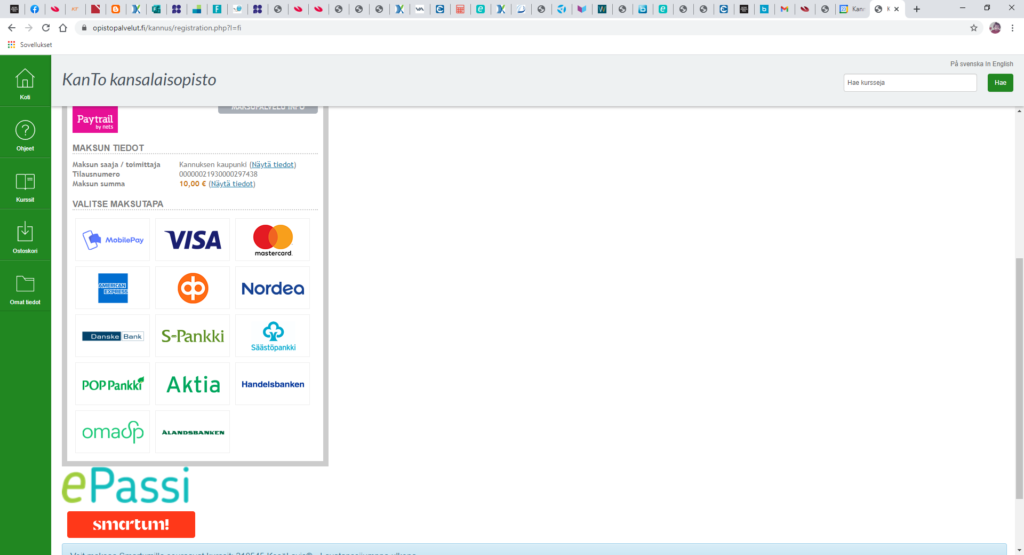Choose Mastercard payment method
The height and width of the screenshot is (555, 1024).
[272, 240]
